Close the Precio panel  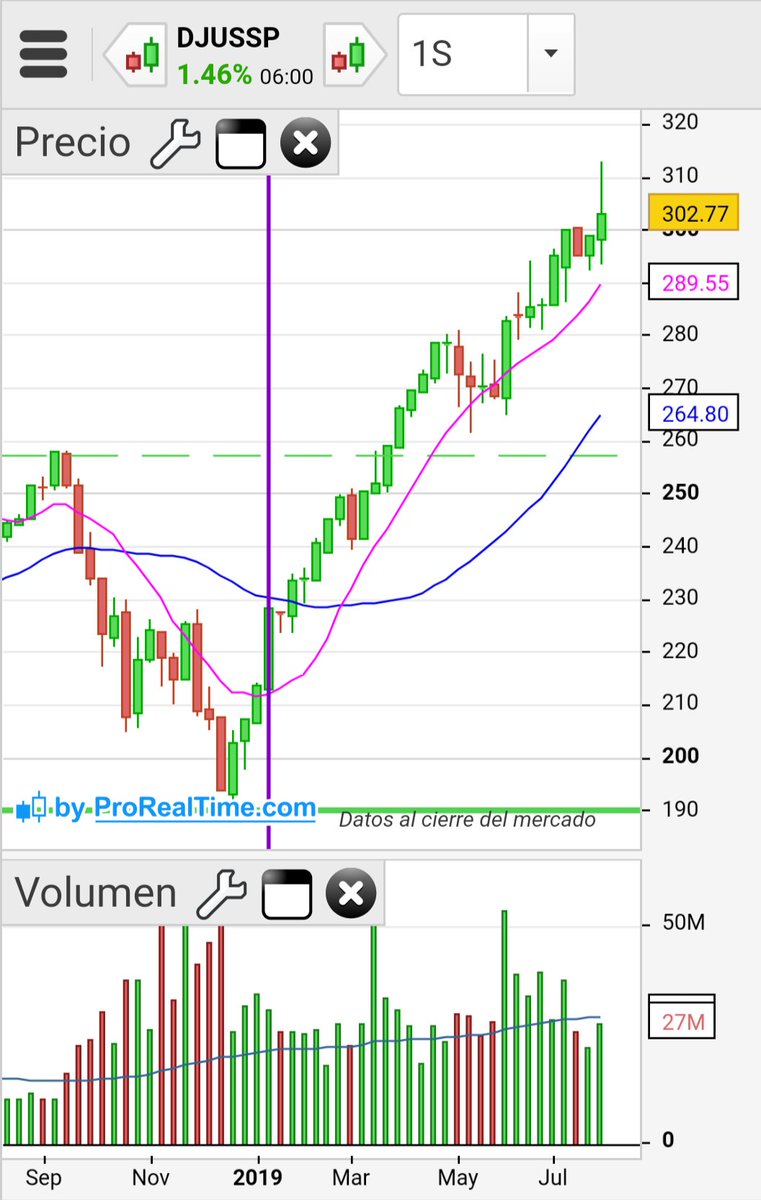[x=305, y=144]
